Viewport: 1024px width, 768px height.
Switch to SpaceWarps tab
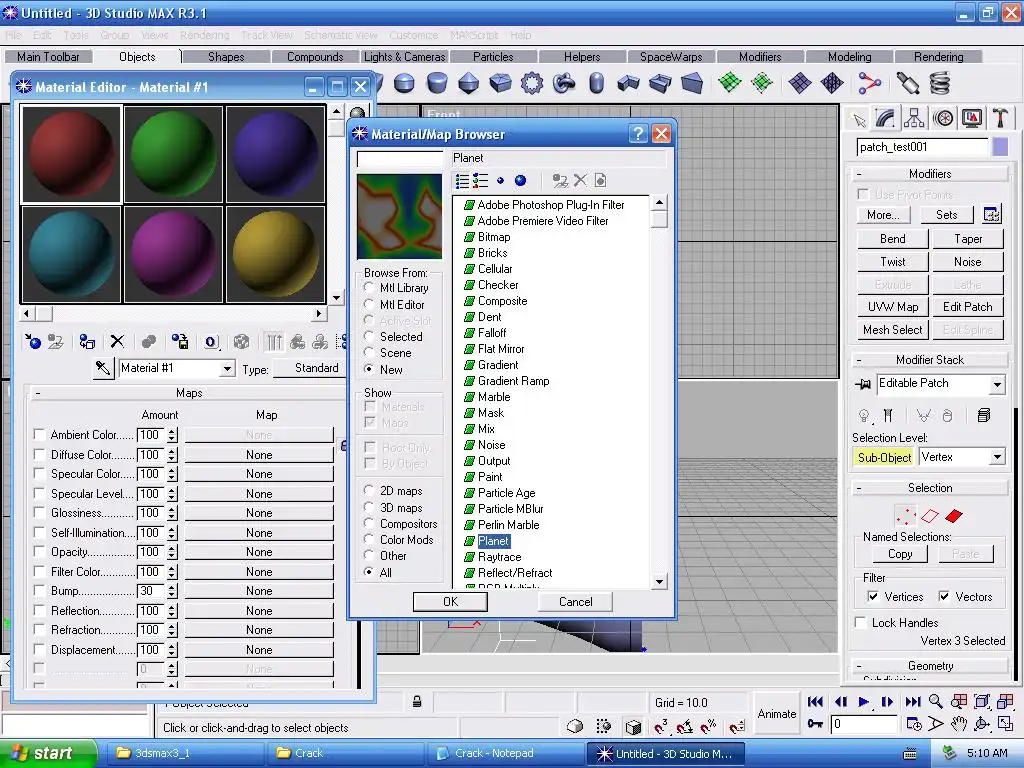point(671,57)
